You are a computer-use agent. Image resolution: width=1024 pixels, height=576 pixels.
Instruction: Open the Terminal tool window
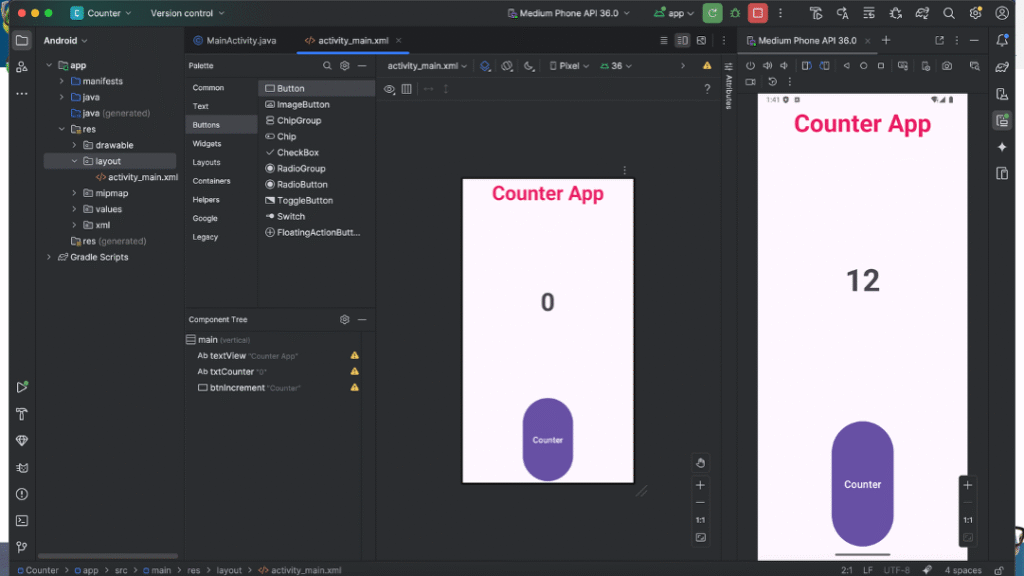coord(22,520)
